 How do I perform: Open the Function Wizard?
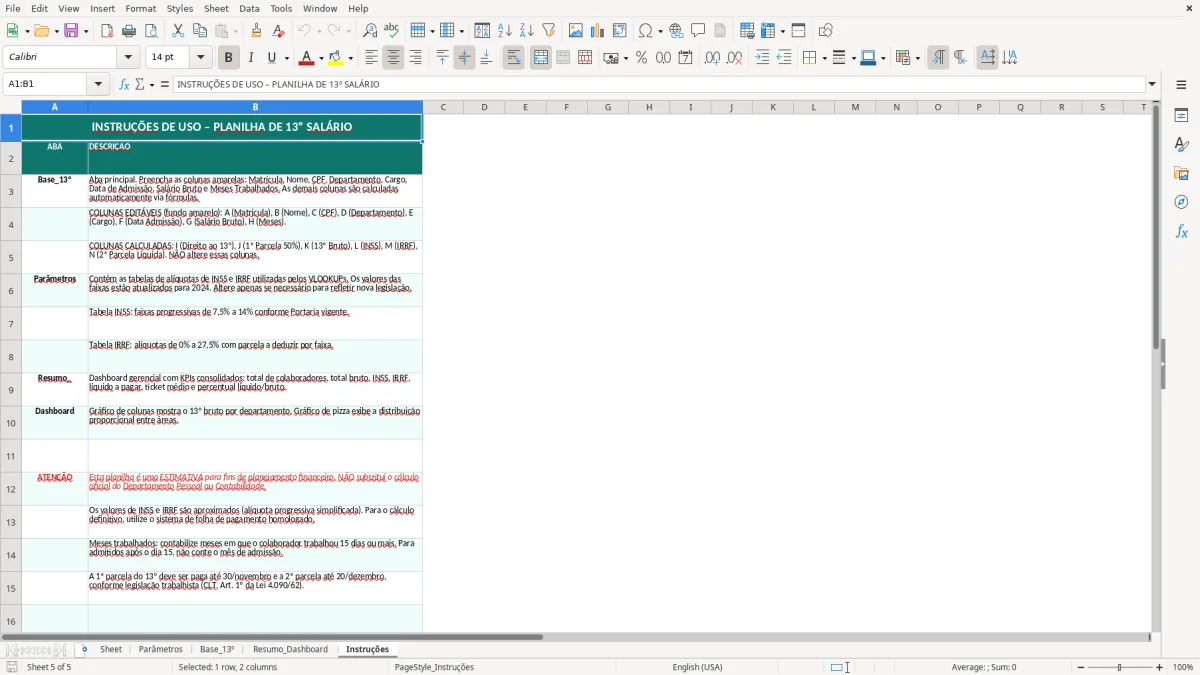pos(124,84)
